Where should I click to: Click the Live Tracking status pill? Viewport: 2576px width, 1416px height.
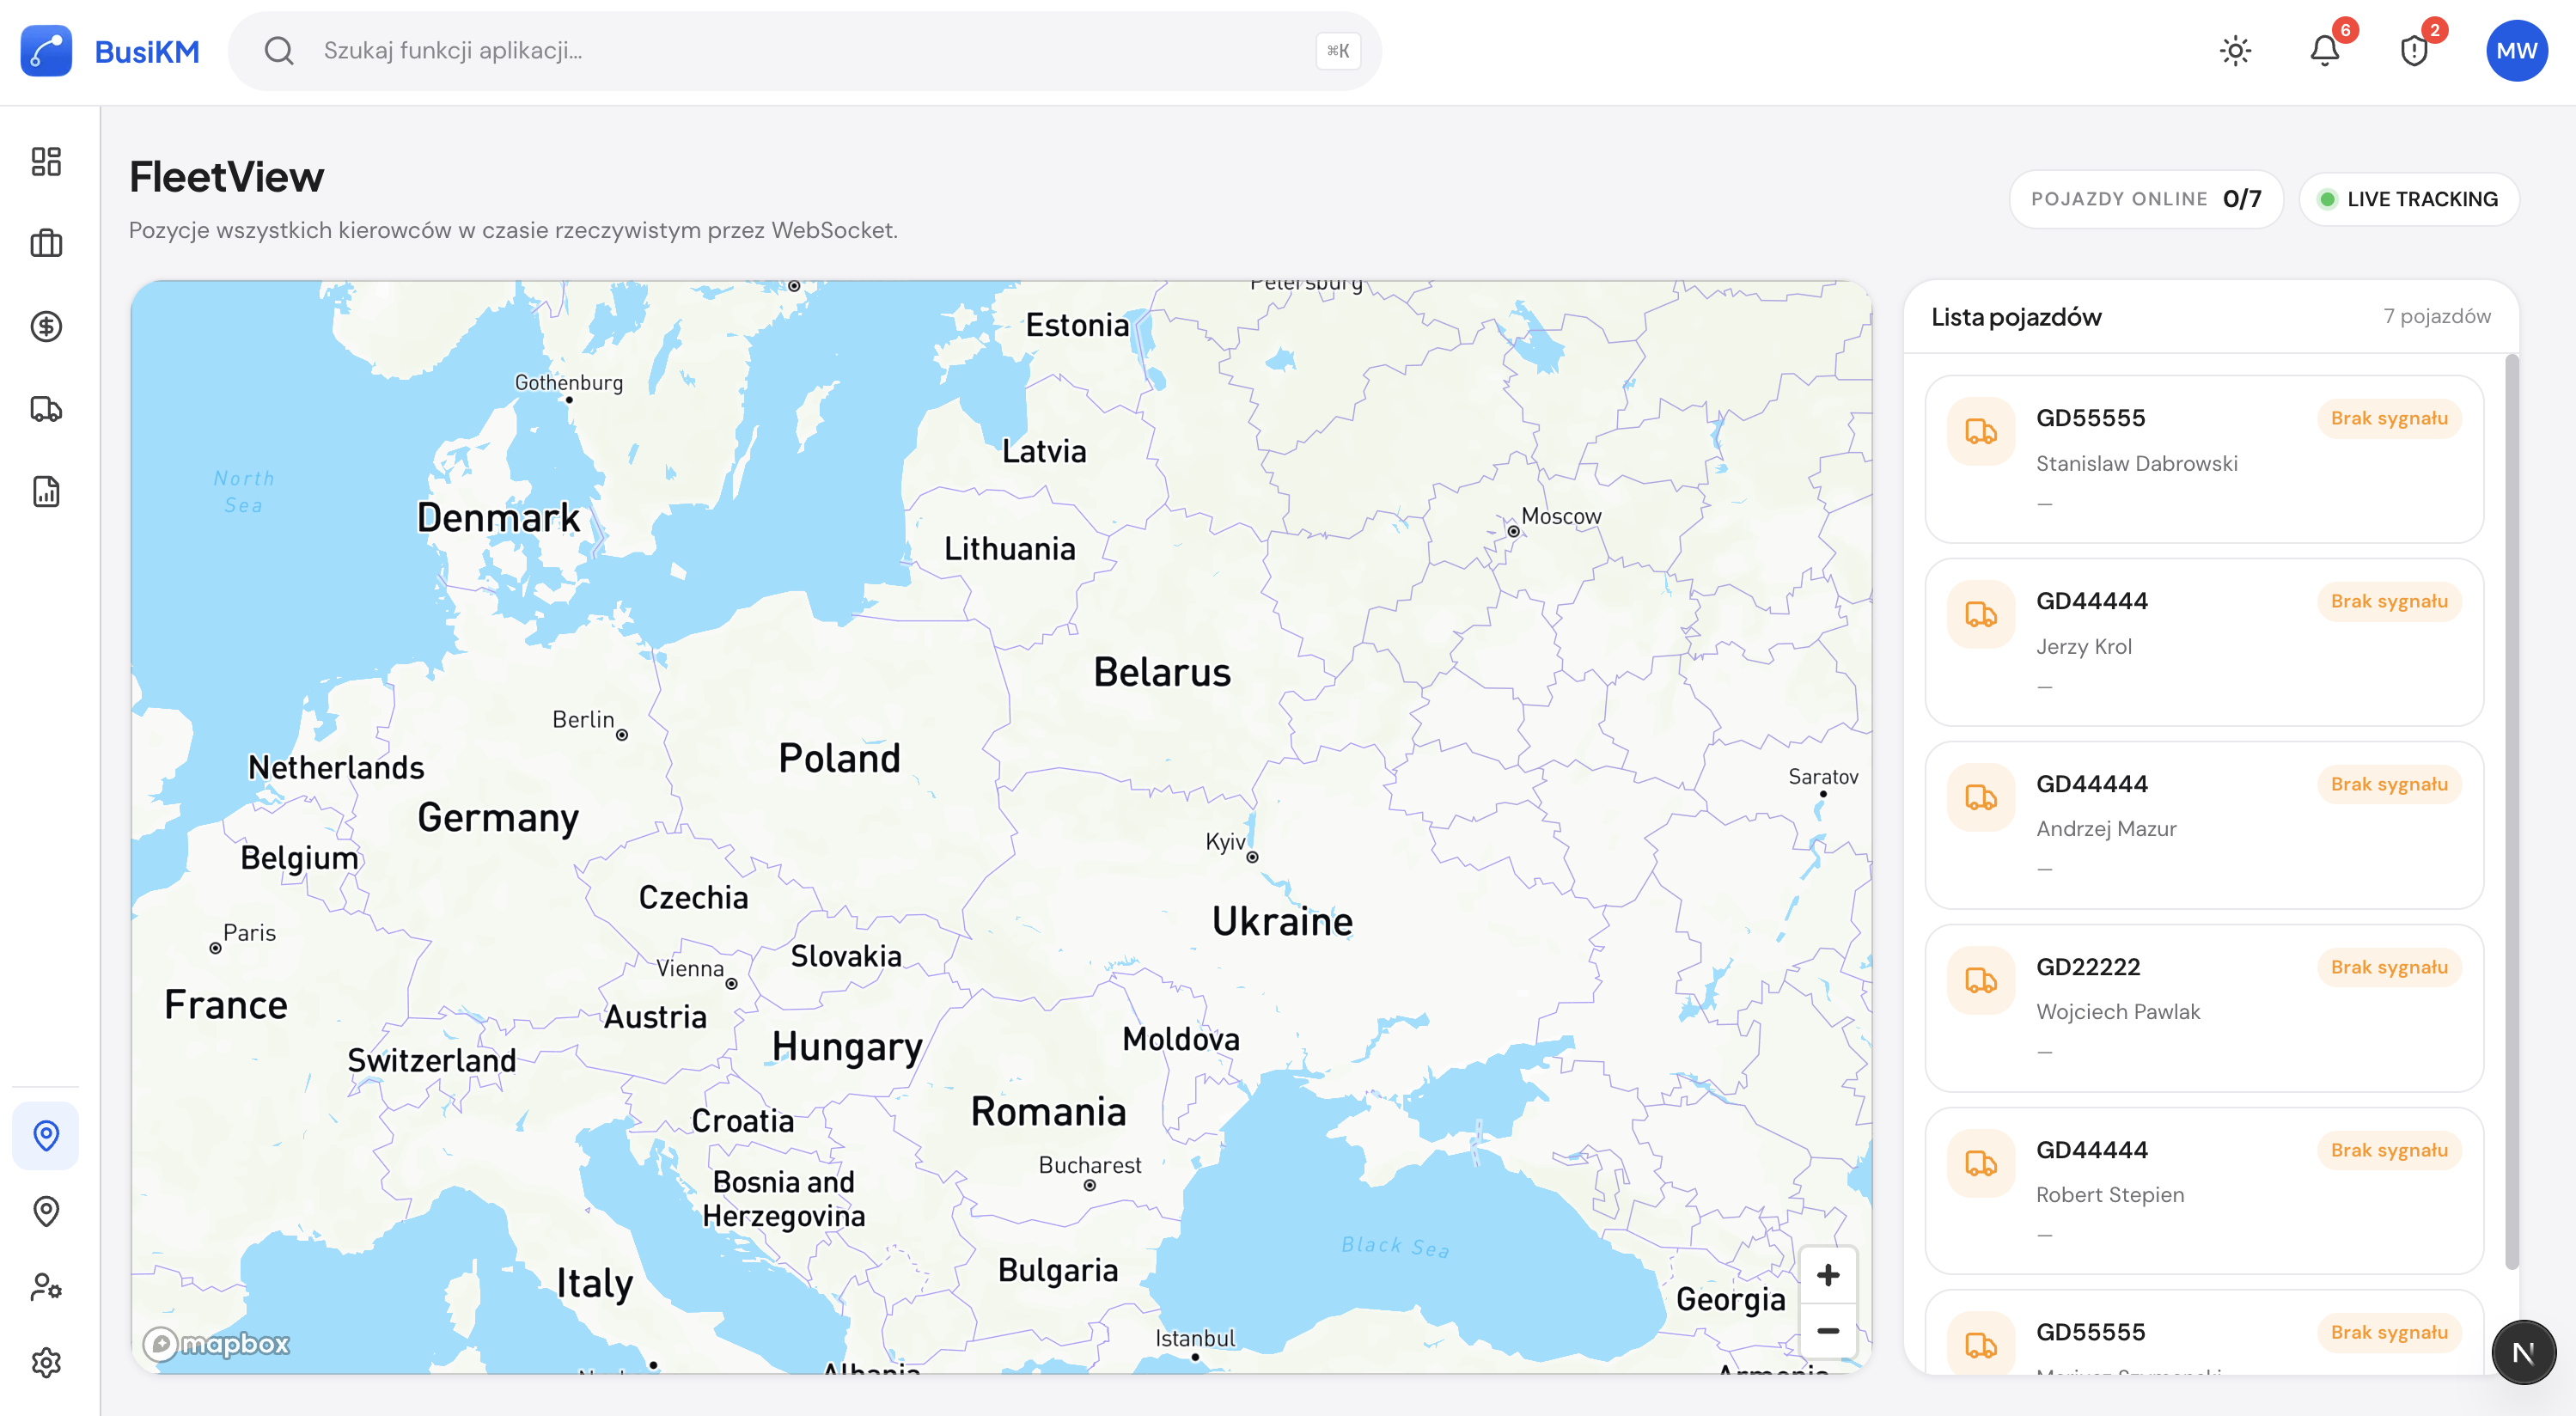[2409, 199]
